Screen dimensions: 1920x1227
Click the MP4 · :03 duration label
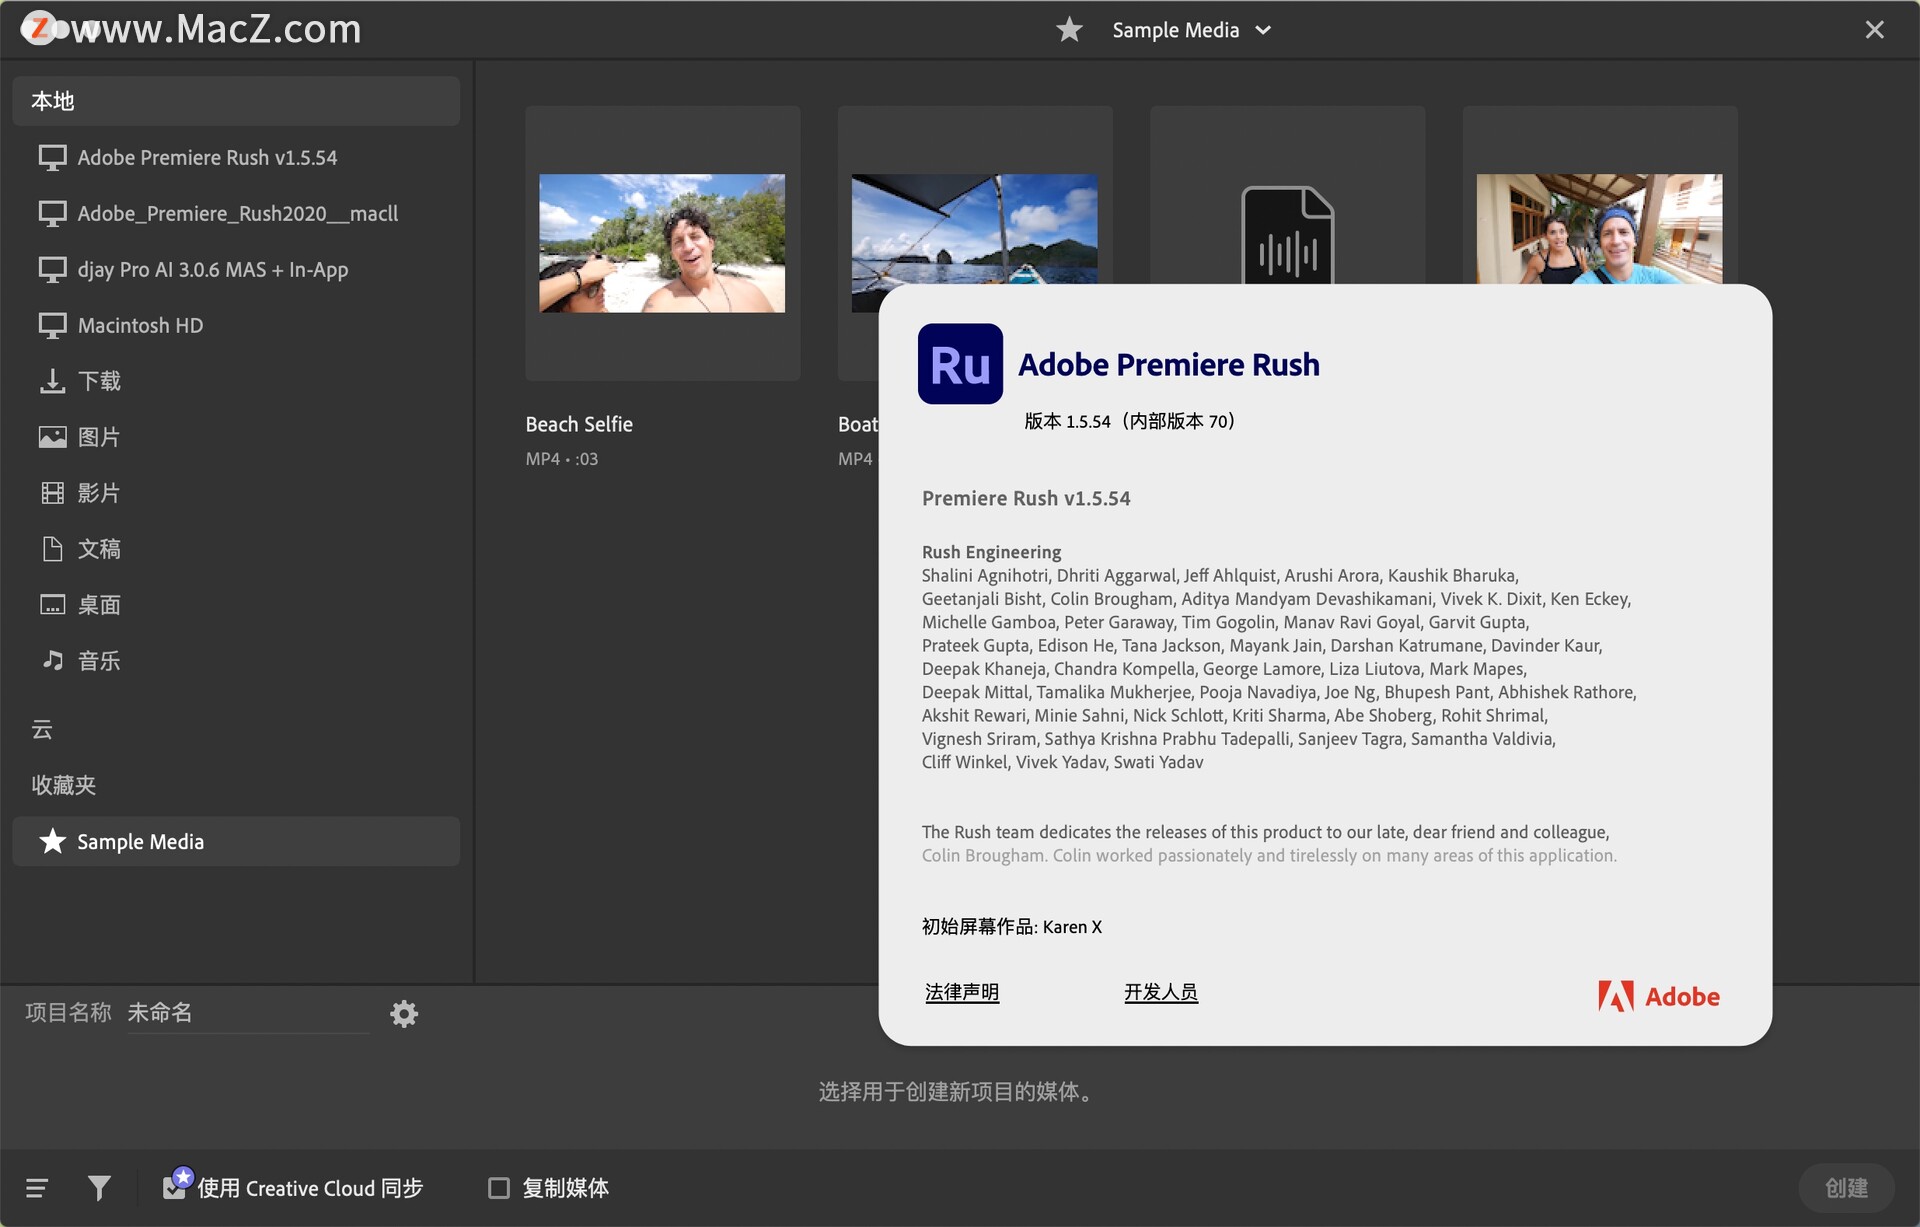pos(562,459)
